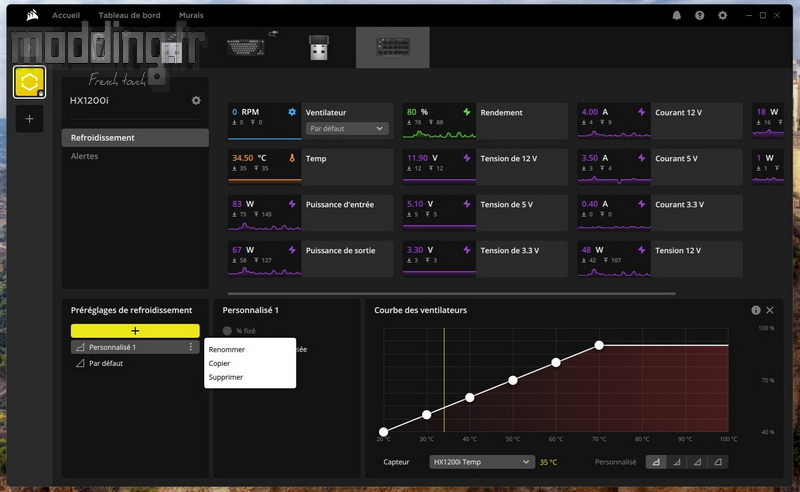Click the fan curve point at 70 °C
The height and width of the screenshot is (492, 800).
(x=599, y=346)
